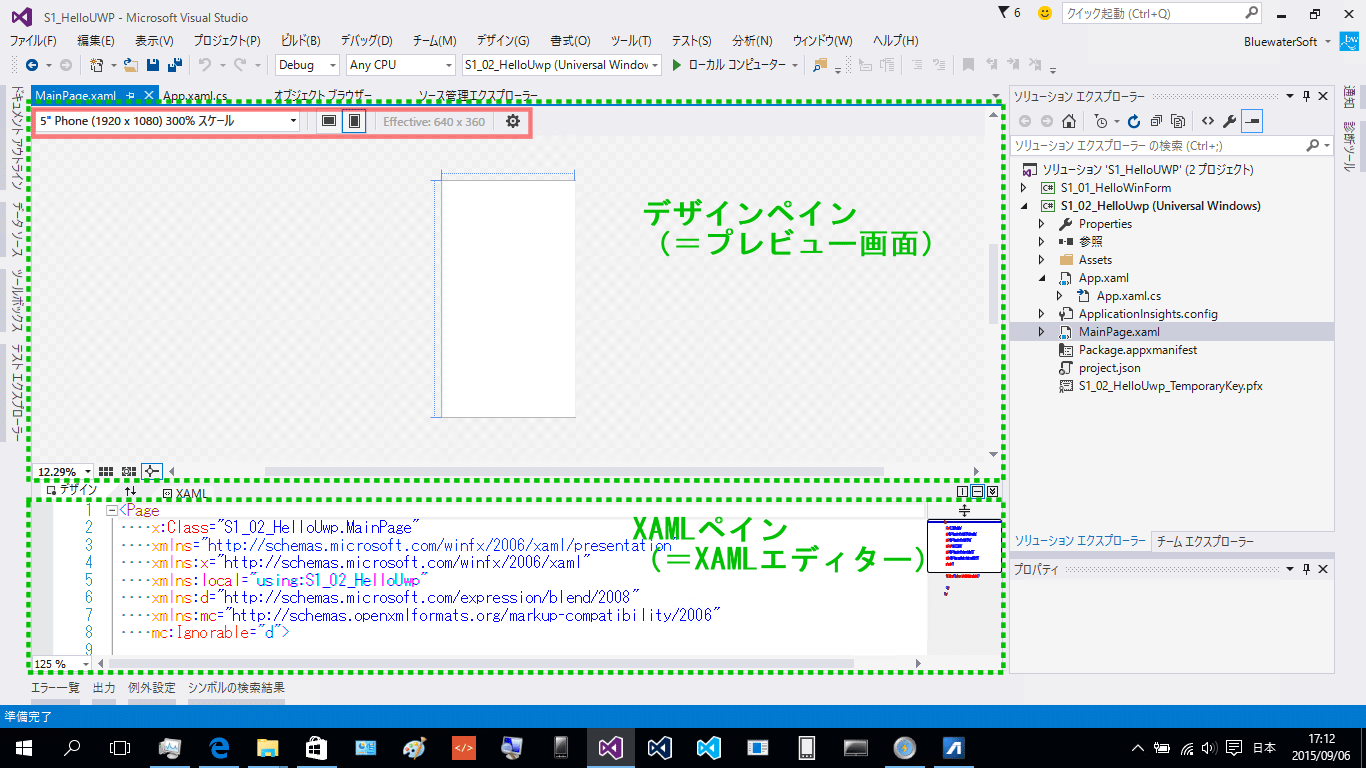Click the Navigate Backward toolbar button

(31, 65)
